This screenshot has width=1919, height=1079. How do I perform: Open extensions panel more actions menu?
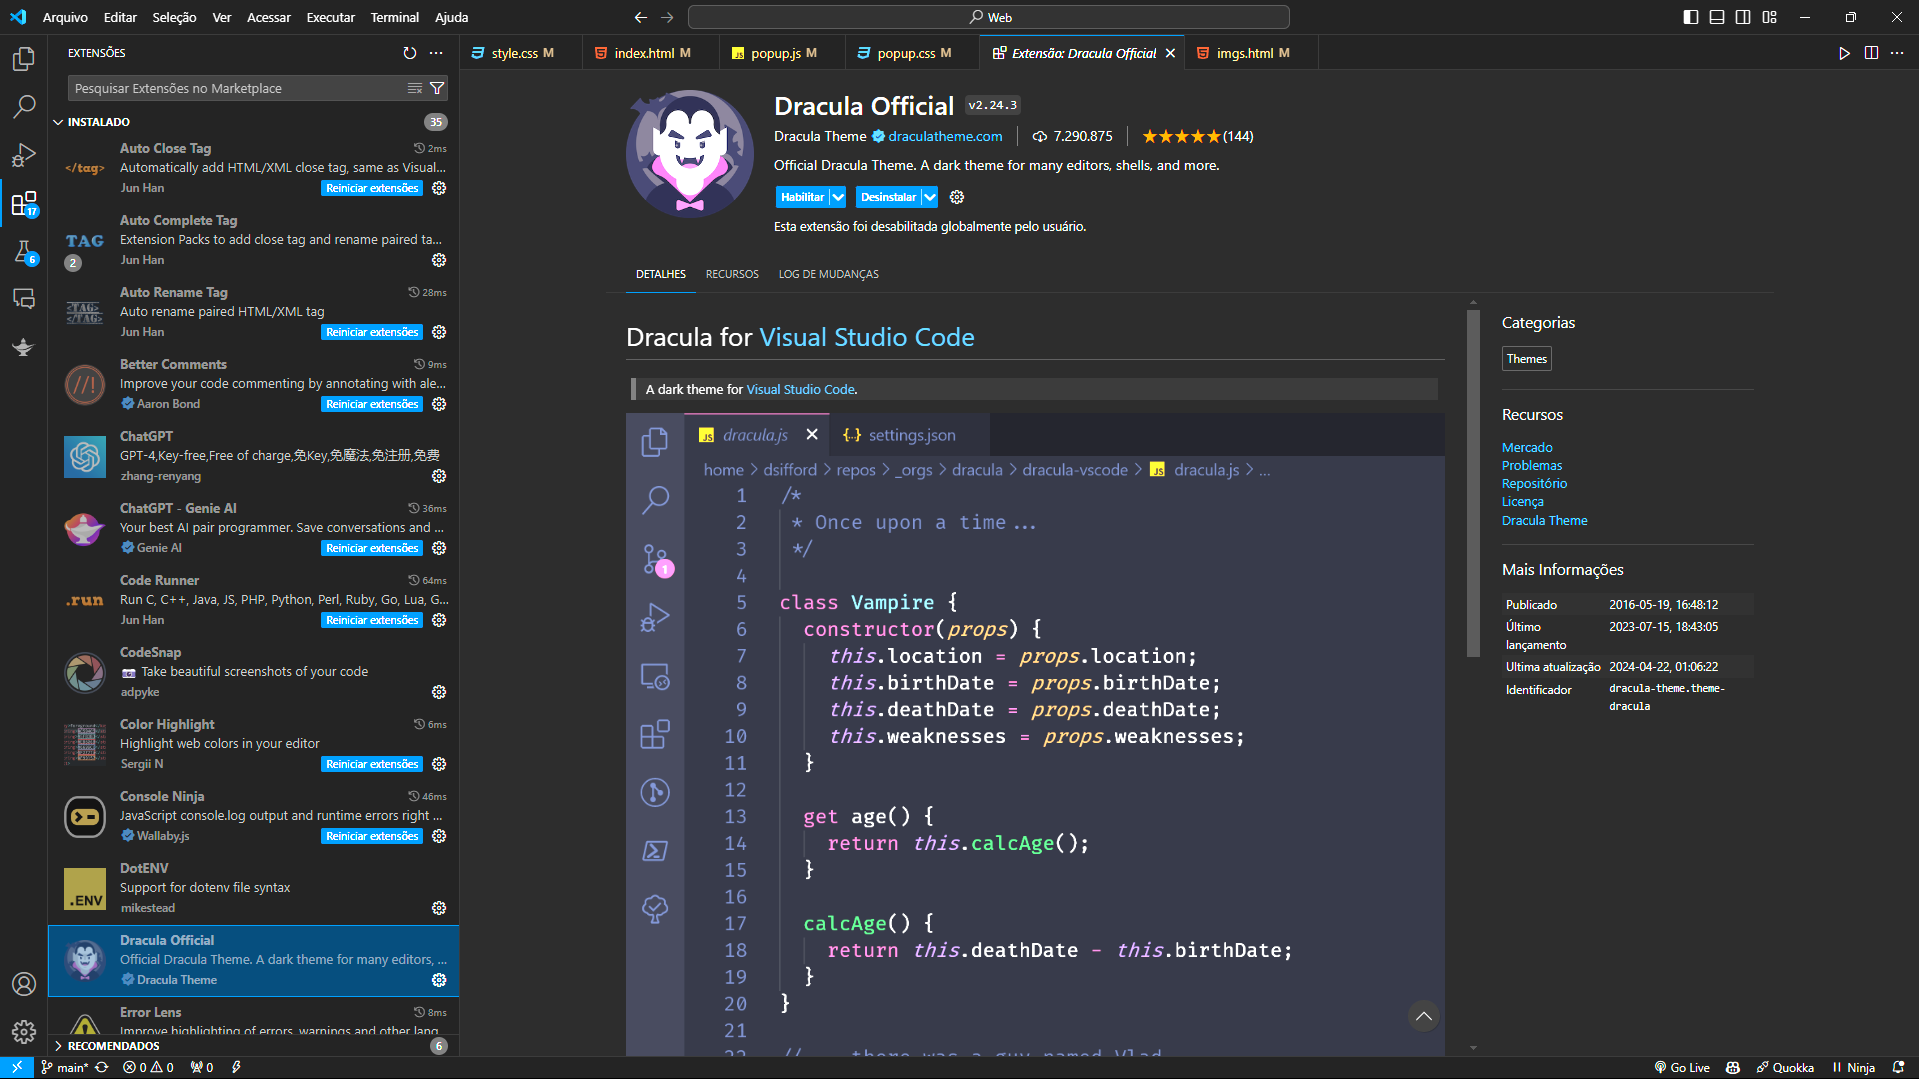point(436,53)
